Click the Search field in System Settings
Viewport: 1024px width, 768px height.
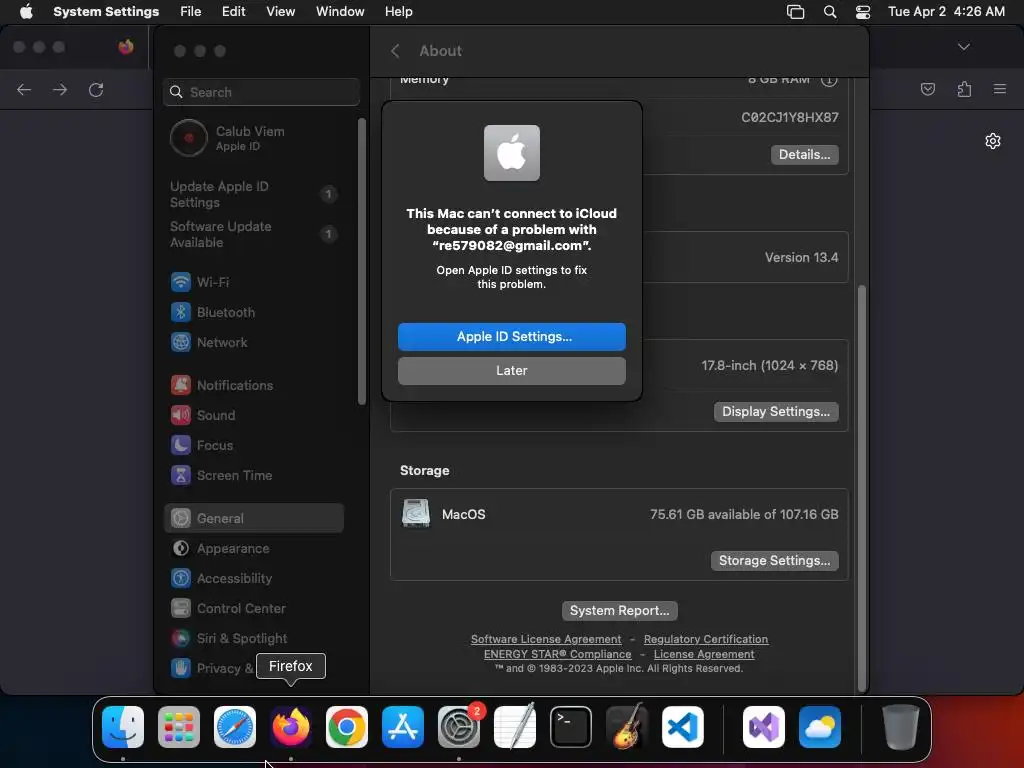[261, 92]
